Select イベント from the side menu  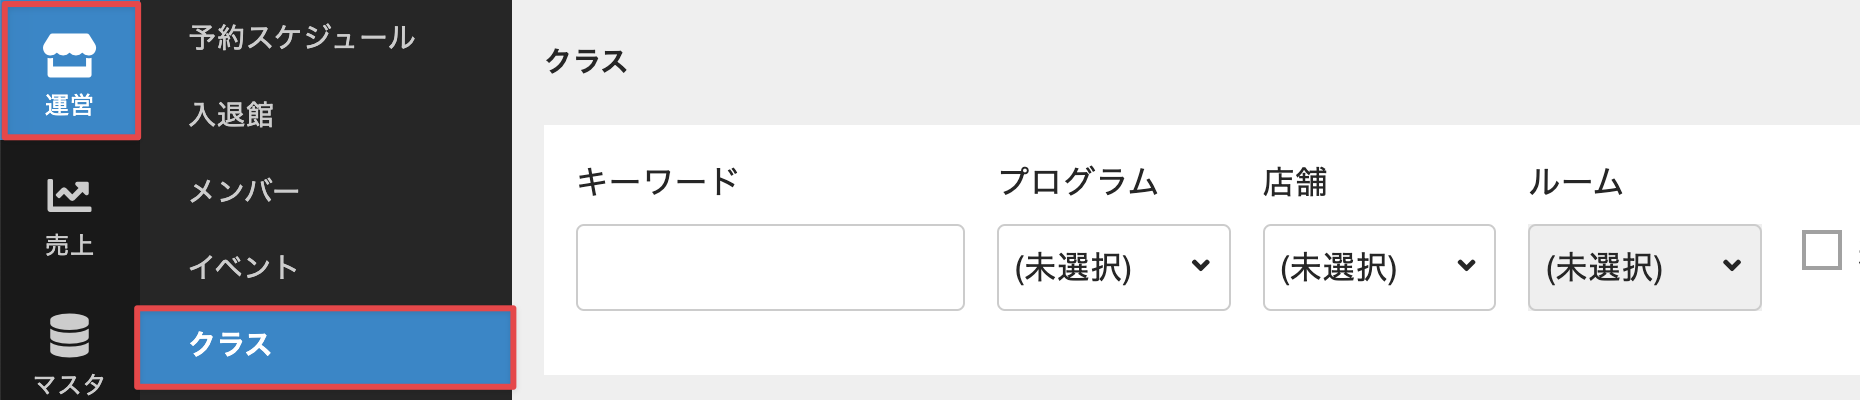243,267
